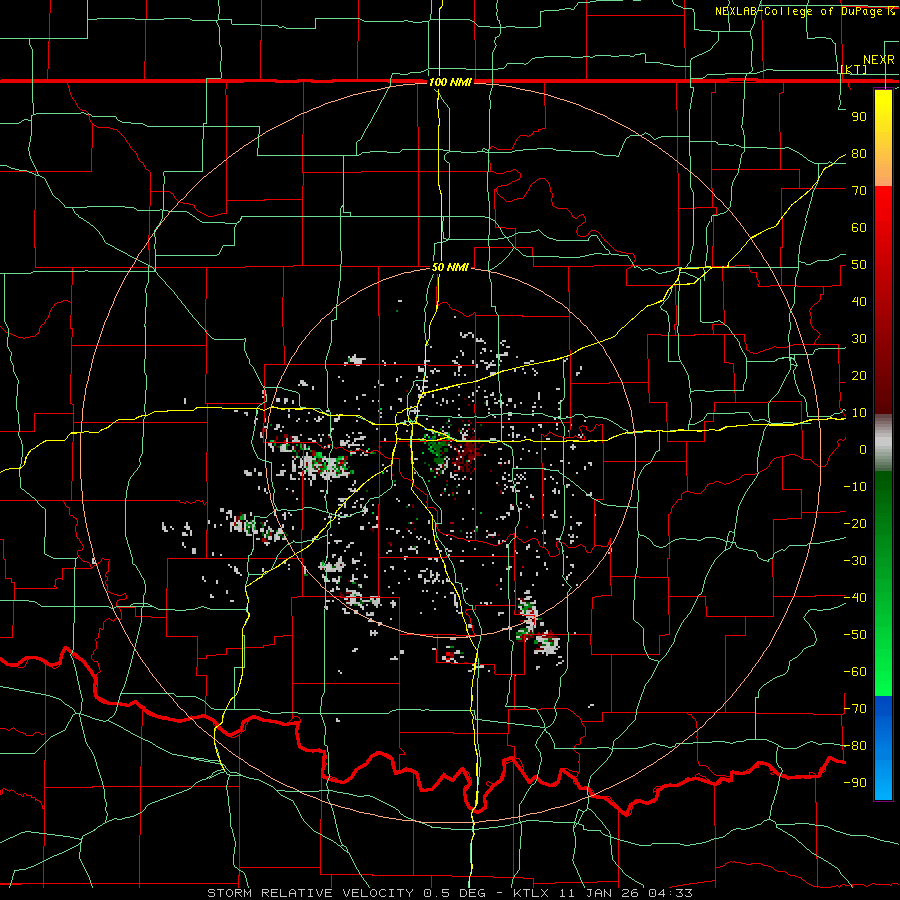Image resolution: width=900 pixels, height=900 pixels.
Task: Click the "-40" velocity scale value
Action: (x=855, y=598)
